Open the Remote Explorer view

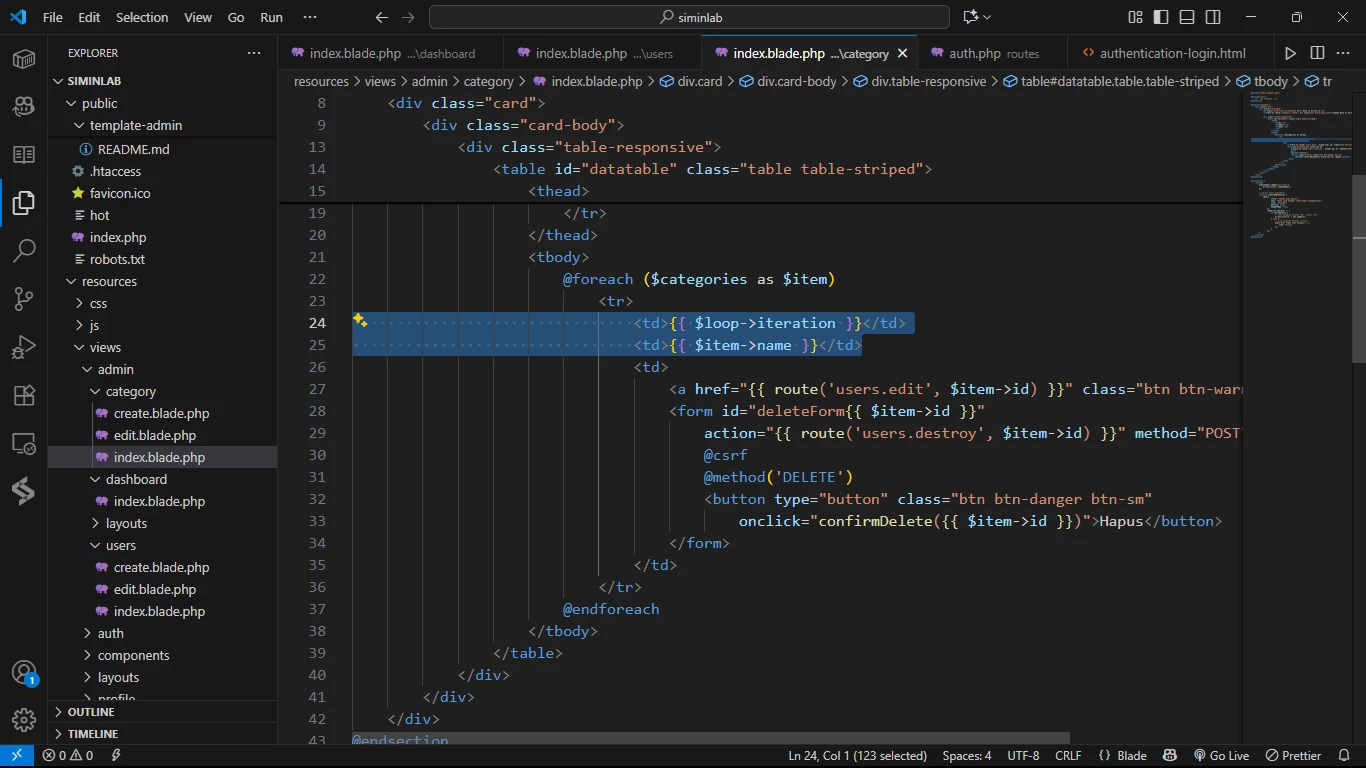[24, 443]
